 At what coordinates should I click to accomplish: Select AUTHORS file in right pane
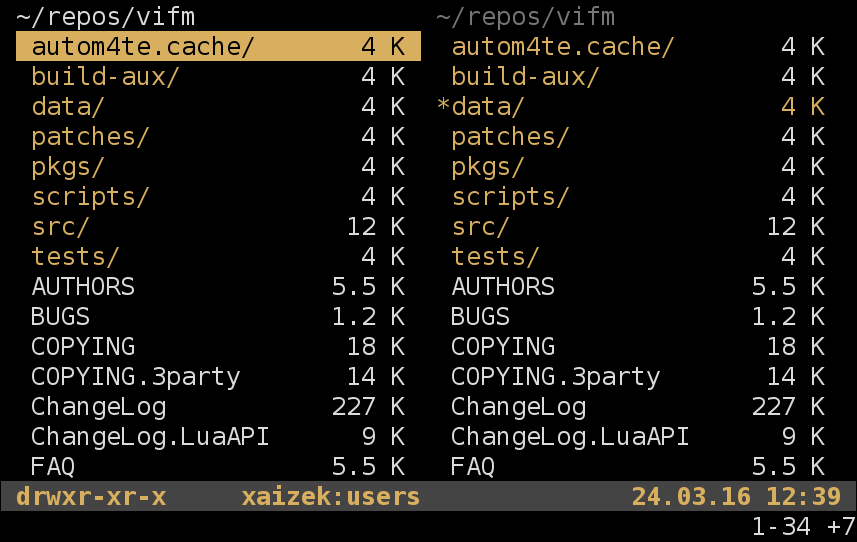(x=638, y=286)
